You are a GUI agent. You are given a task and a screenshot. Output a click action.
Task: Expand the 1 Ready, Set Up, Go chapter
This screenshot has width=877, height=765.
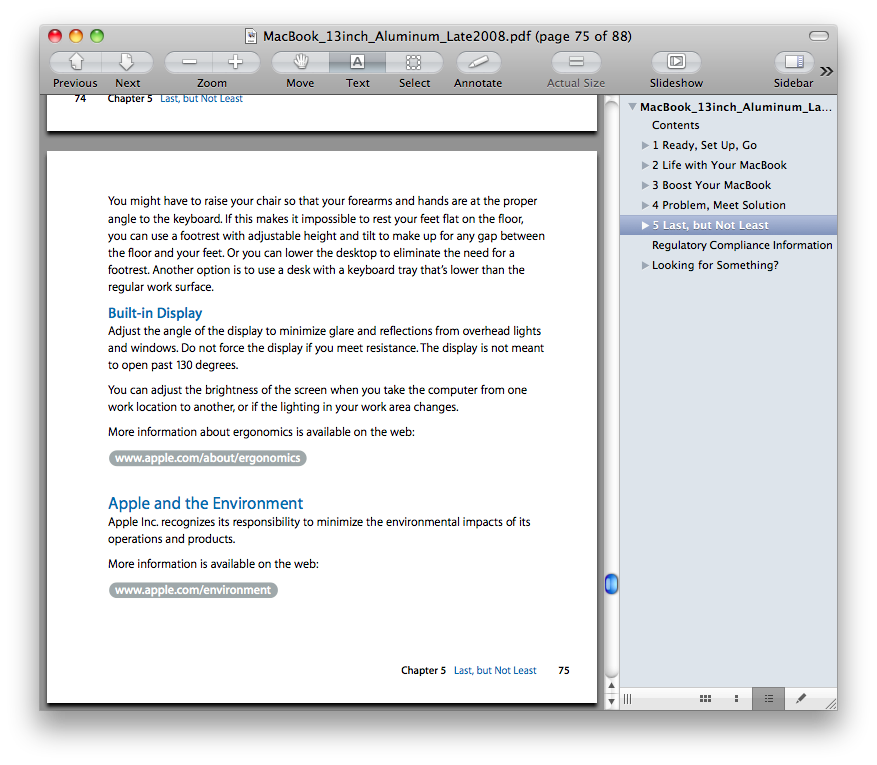tap(645, 145)
